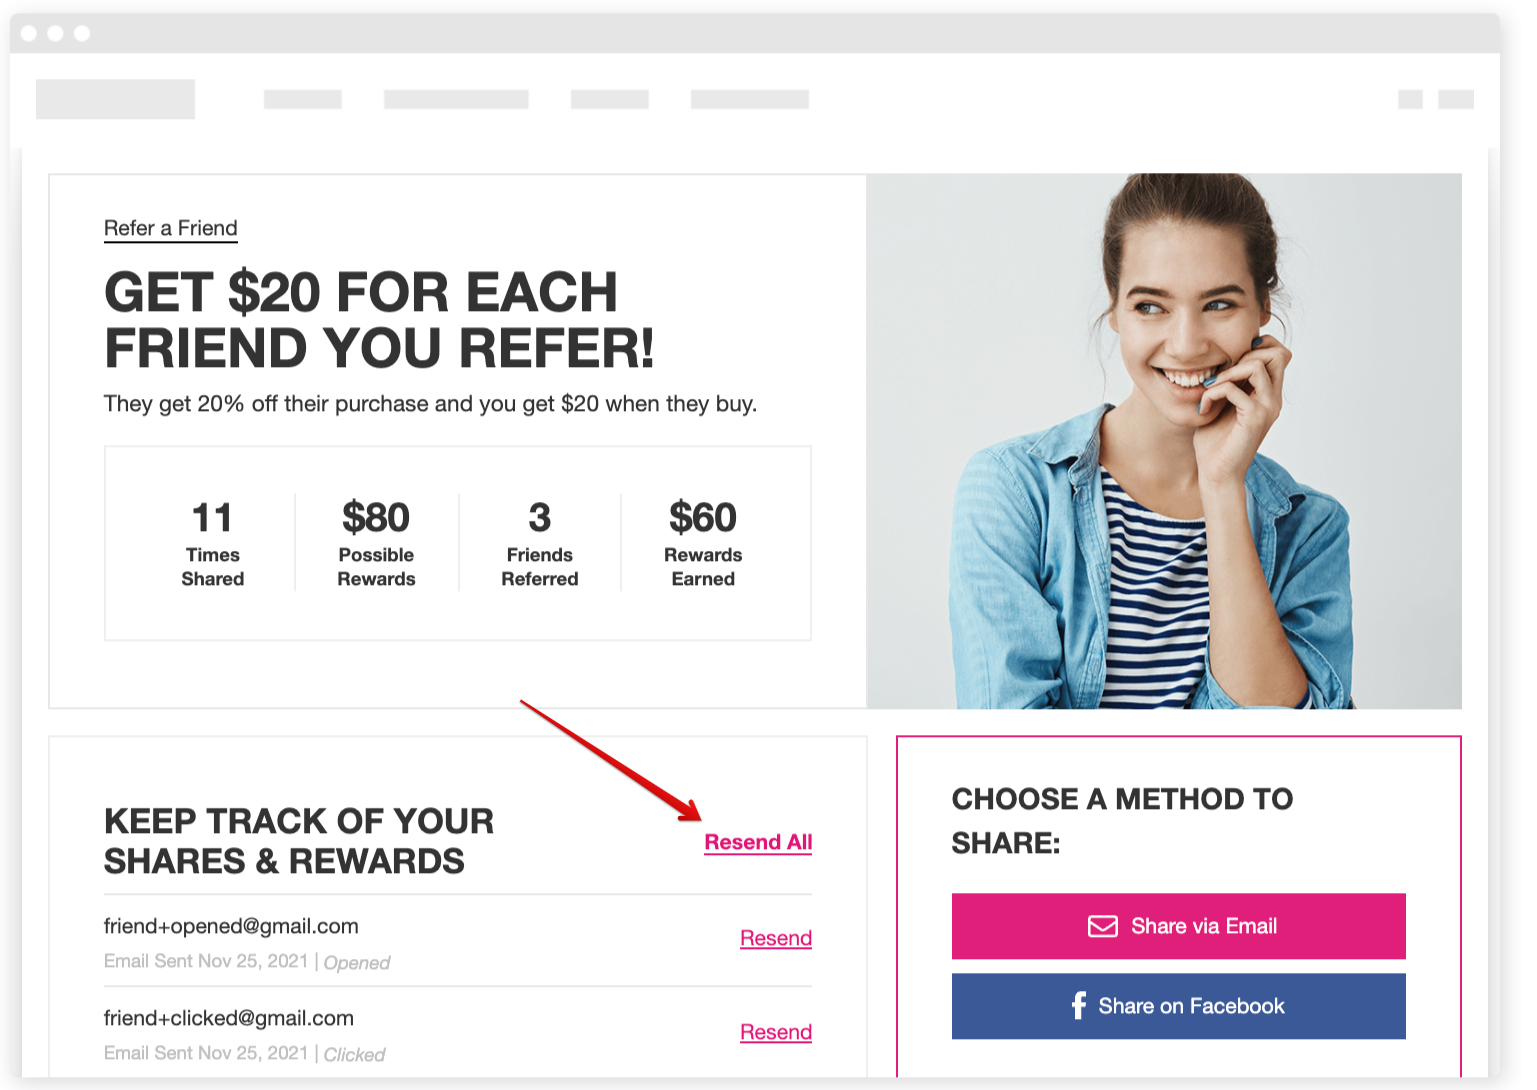Viewport: 1537px width, 1090px height.
Task: Click the friend+opened@gmail.com entry
Action: tap(231, 926)
